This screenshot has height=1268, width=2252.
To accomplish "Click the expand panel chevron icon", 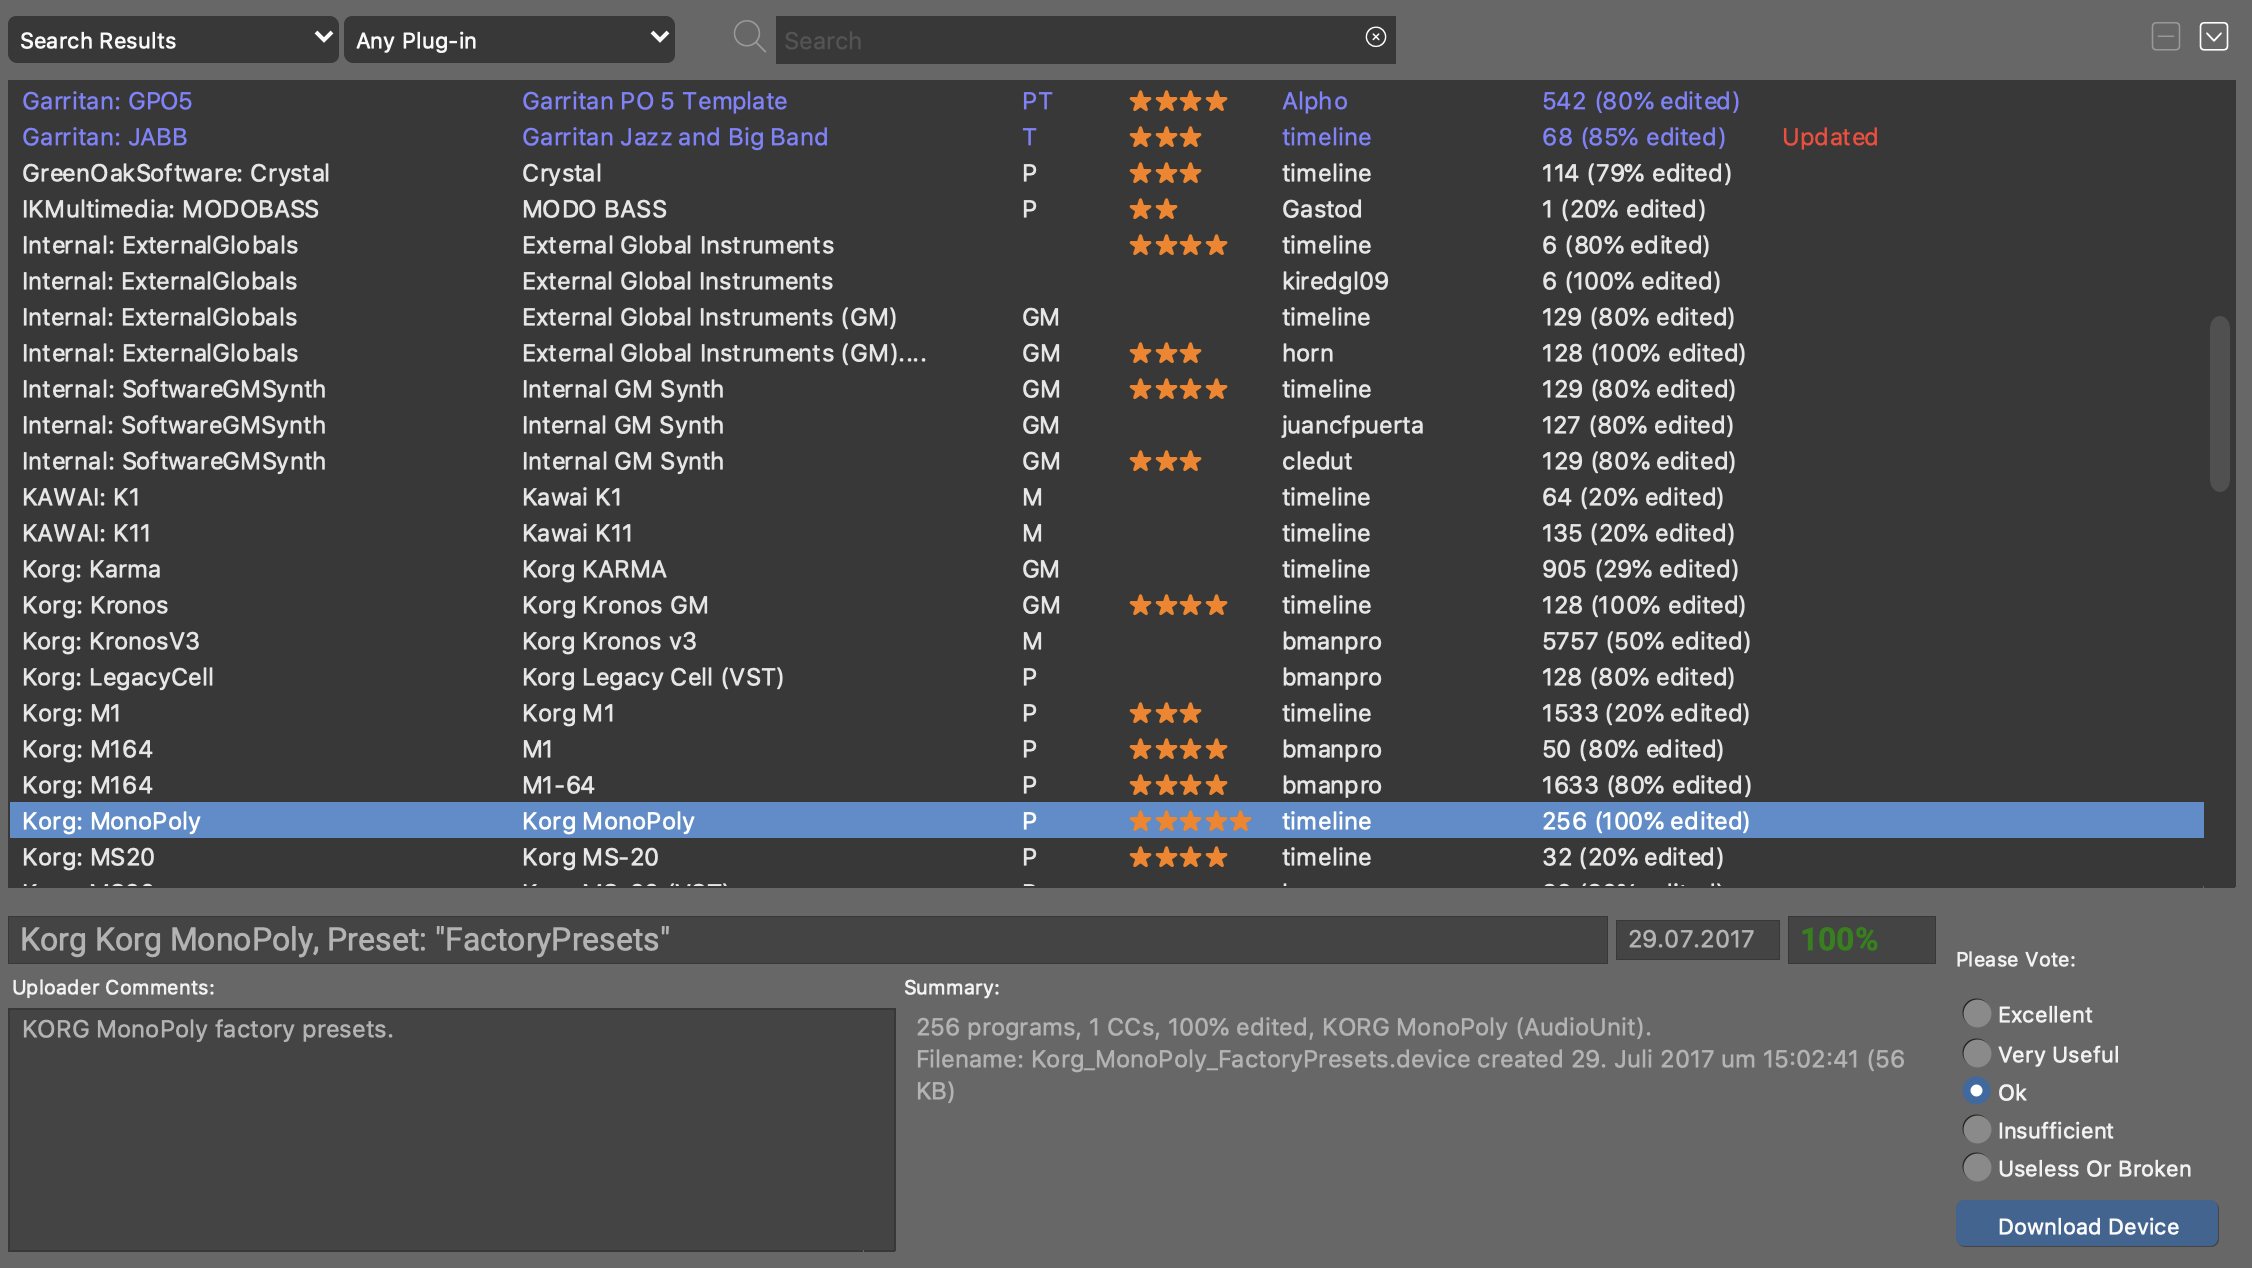I will coord(2213,37).
